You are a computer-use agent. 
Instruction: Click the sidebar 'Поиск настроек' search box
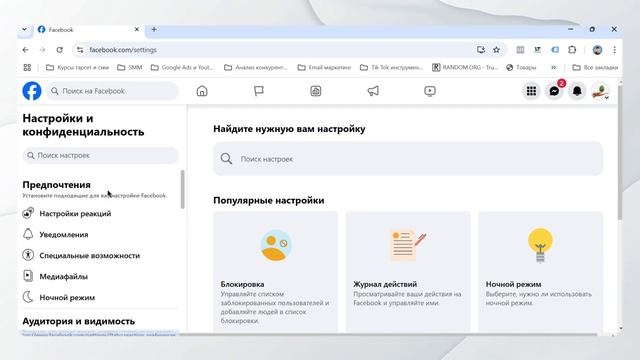pos(100,156)
